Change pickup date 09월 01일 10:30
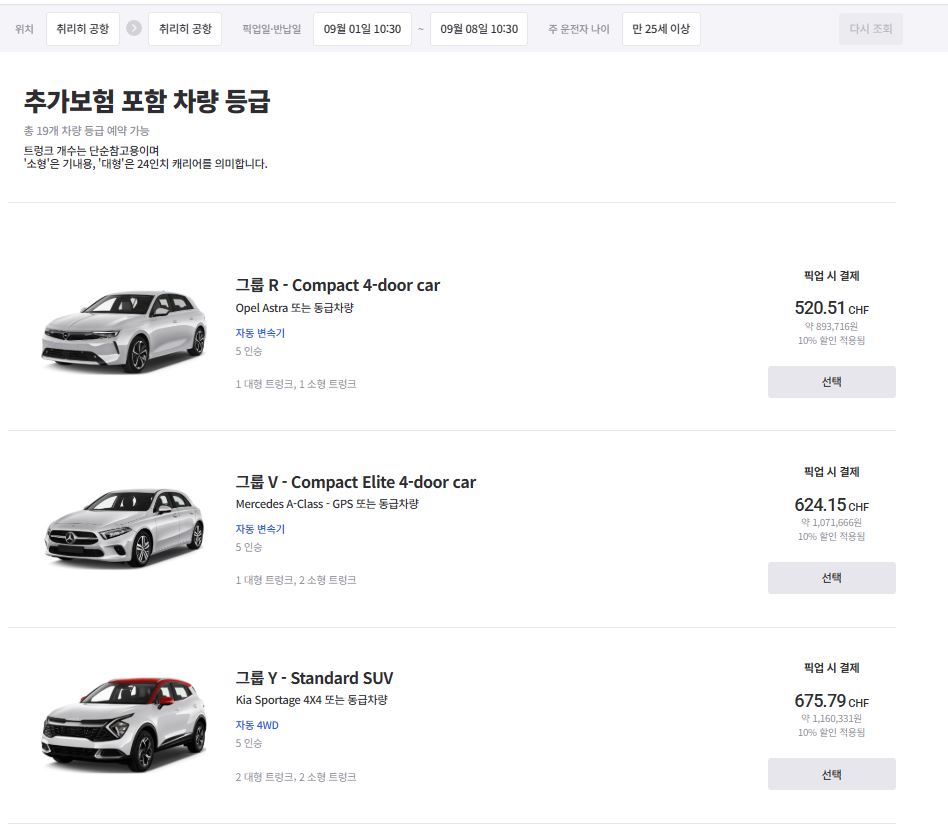This screenshot has width=948, height=833. (362, 29)
